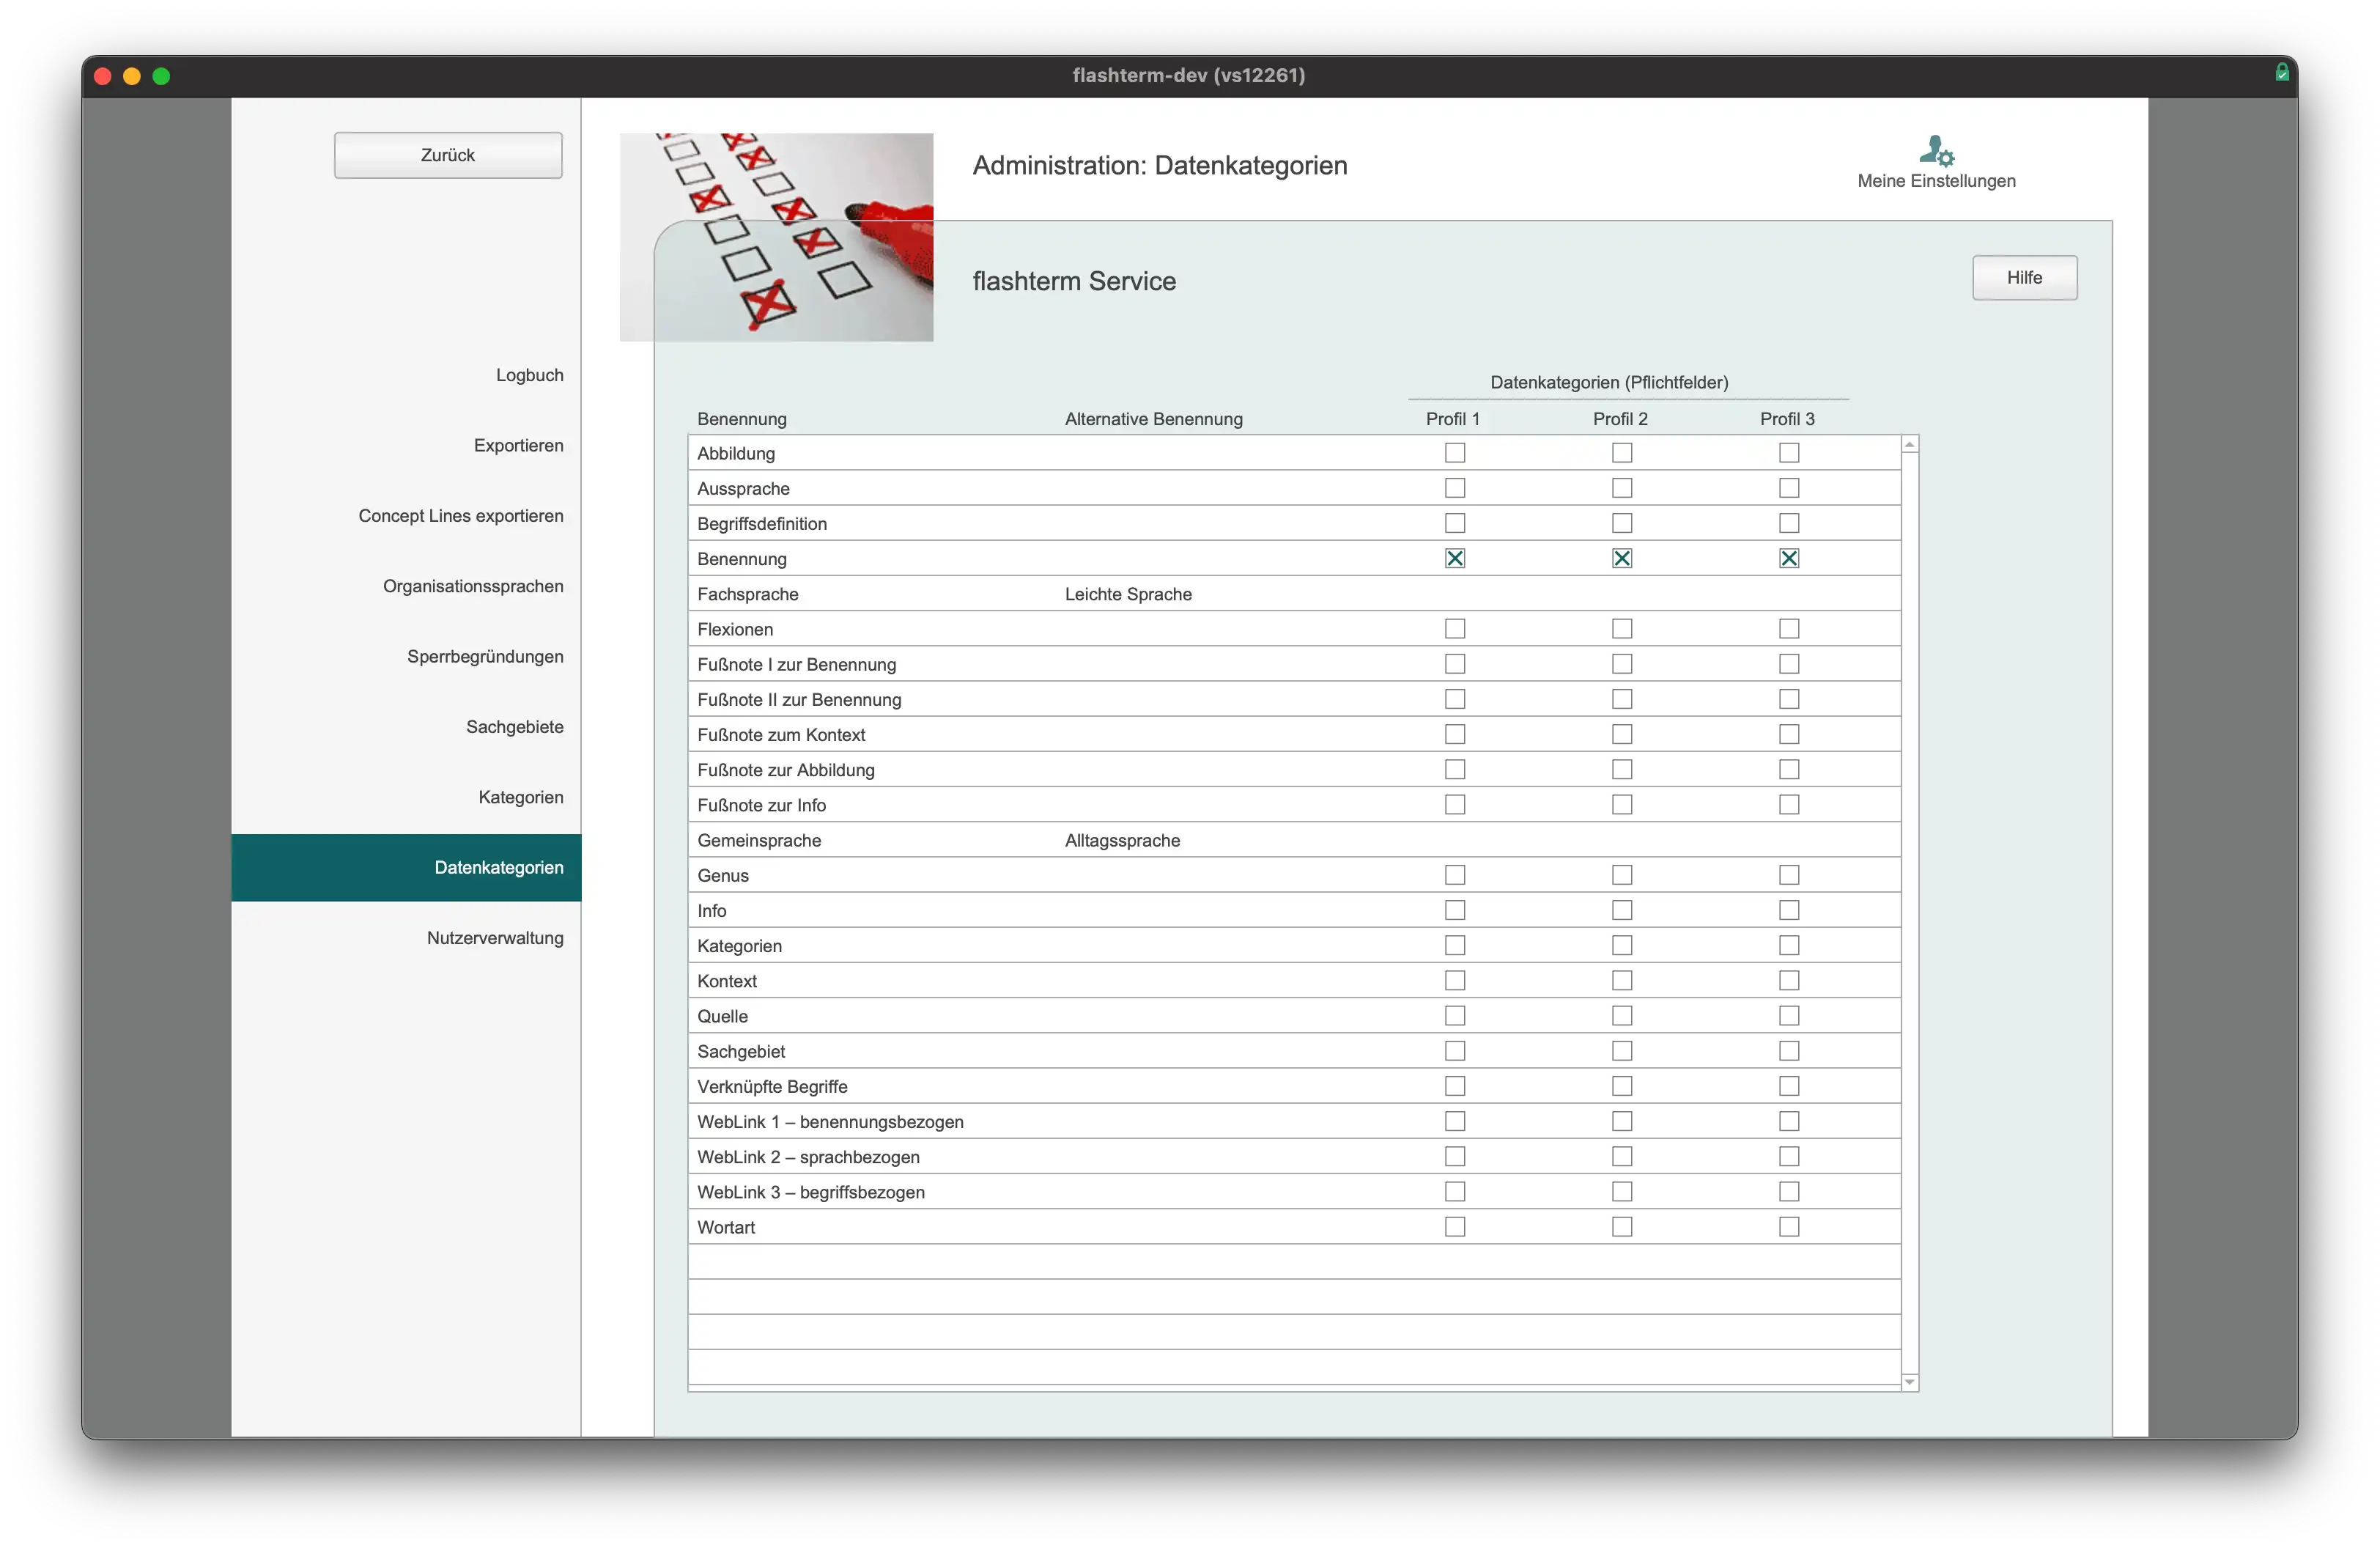This screenshot has width=2380, height=1548.
Task: Select the Fachsprache row alternative name field
Action: click(1128, 594)
